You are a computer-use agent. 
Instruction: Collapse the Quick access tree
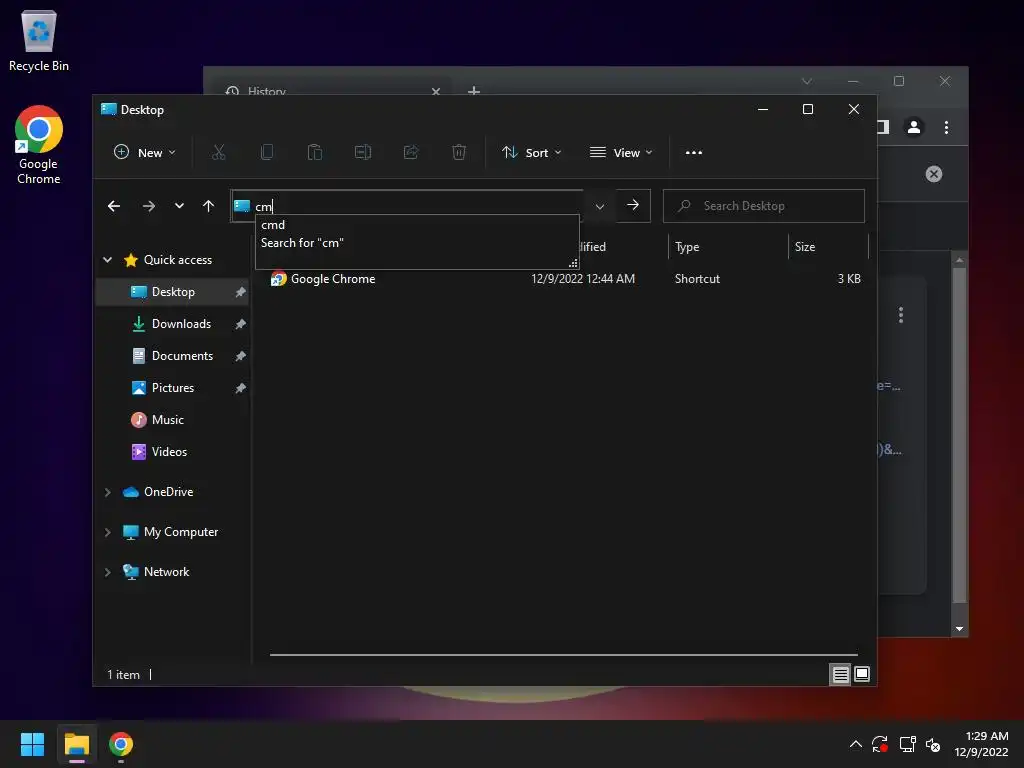coord(108,260)
